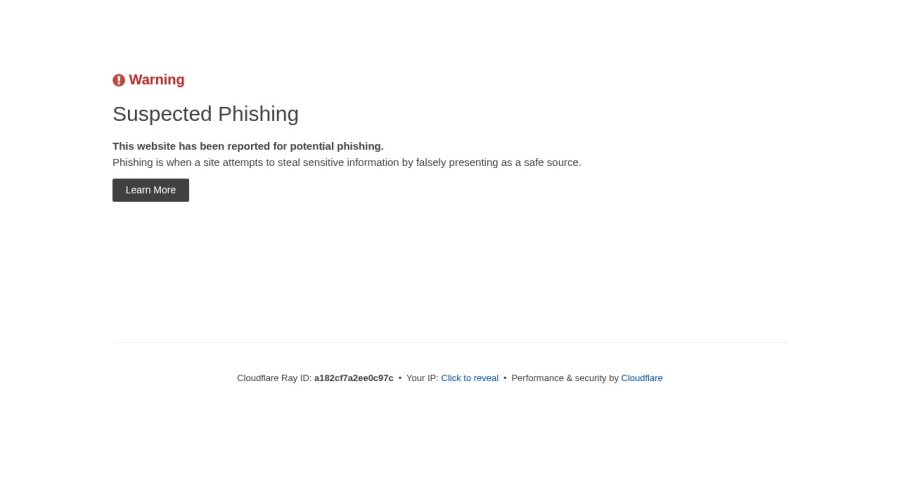The image size is (900, 500).
Task: Click the paragraph starting "Phishing is when a site"
Action: point(347,162)
